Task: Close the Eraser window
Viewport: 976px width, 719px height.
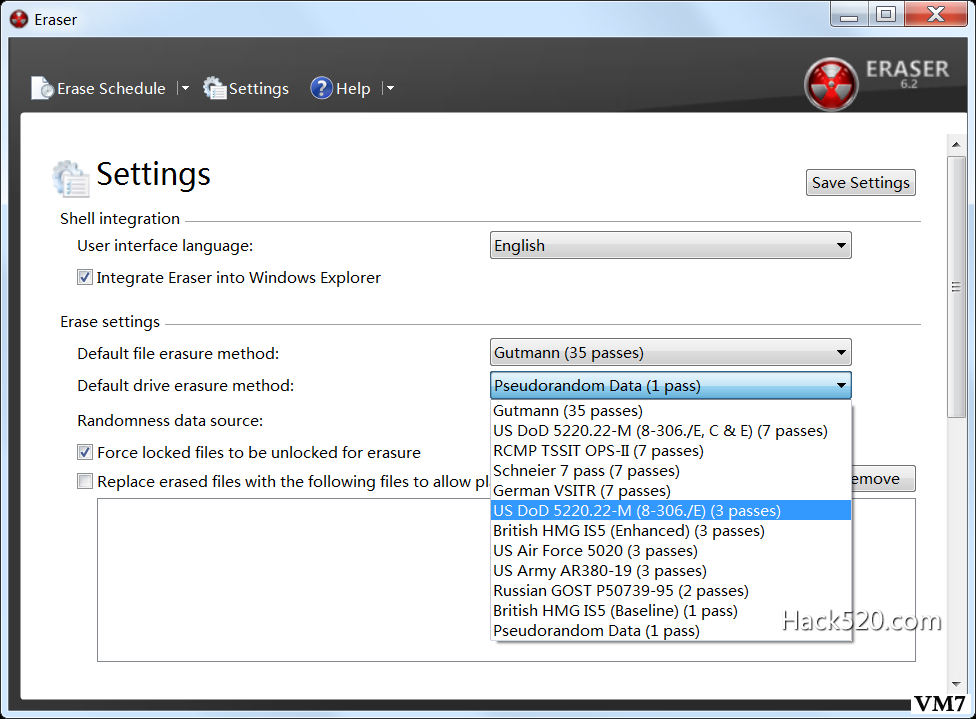Action: [936, 15]
